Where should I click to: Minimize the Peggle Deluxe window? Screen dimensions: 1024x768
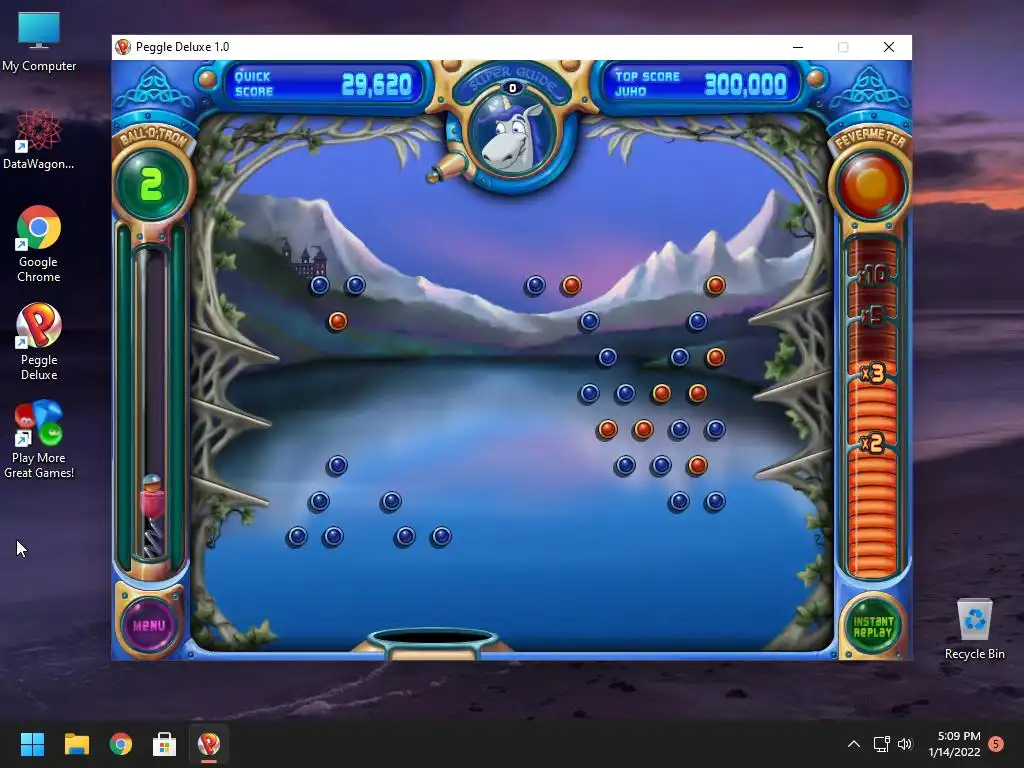798,47
